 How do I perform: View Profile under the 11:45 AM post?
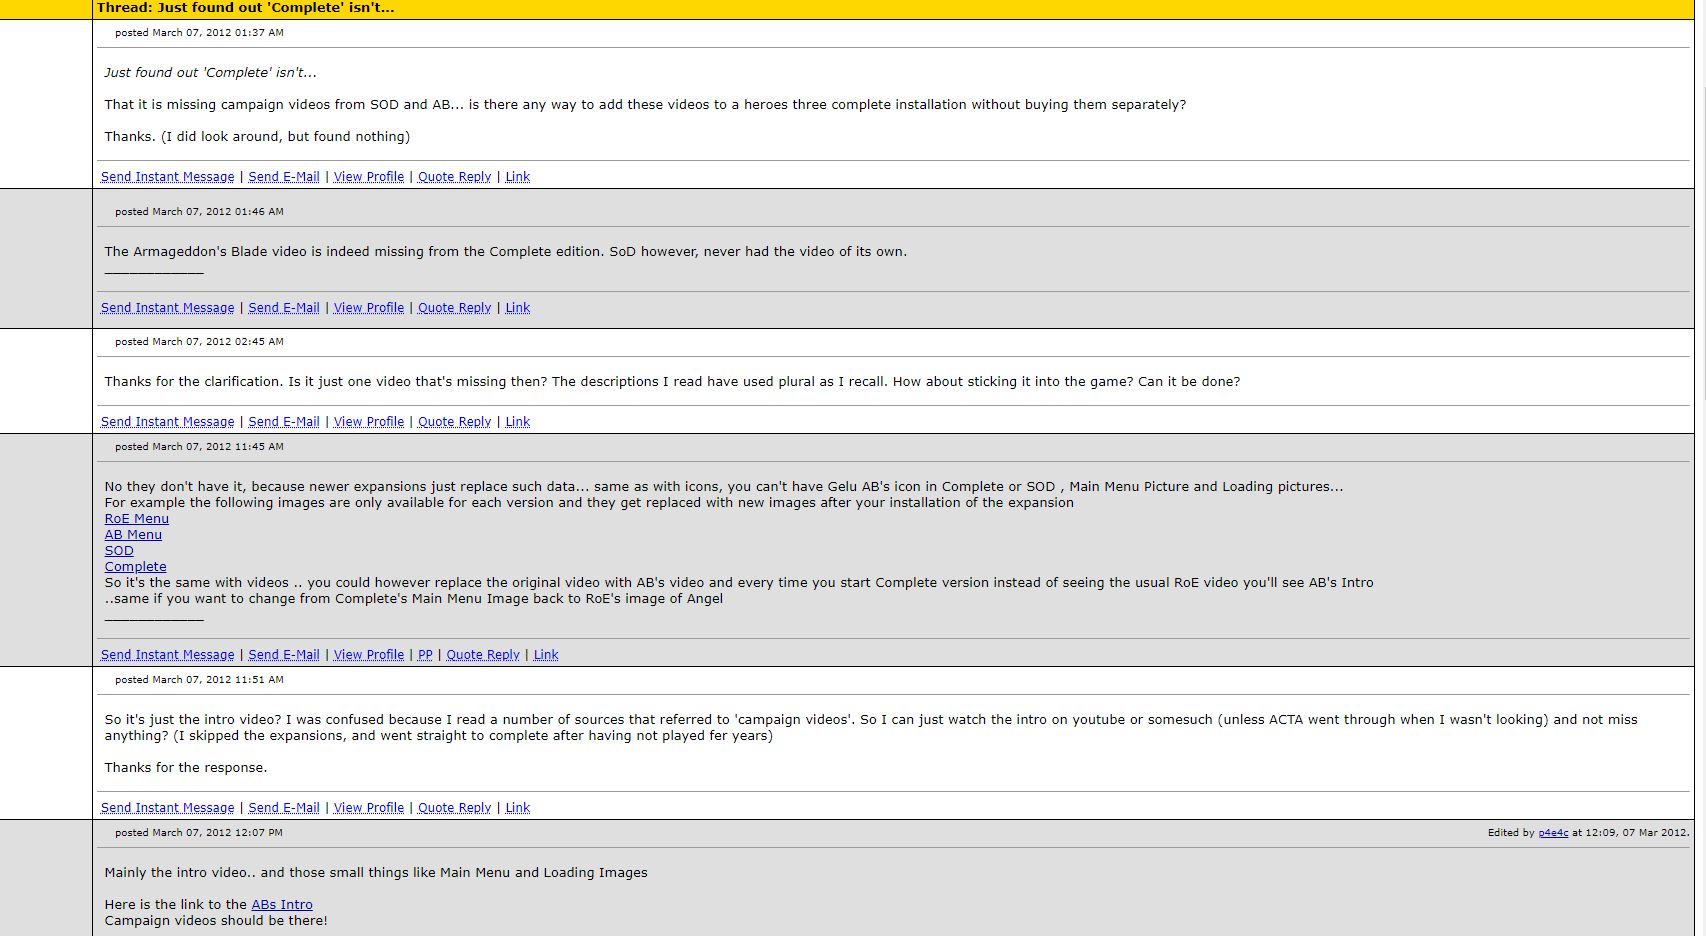tap(369, 655)
